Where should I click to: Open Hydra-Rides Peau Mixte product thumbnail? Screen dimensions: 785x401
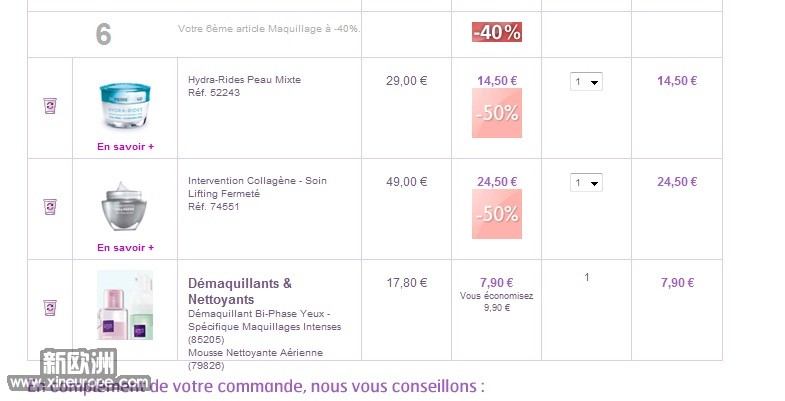pyautogui.click(x=126, y=107)
